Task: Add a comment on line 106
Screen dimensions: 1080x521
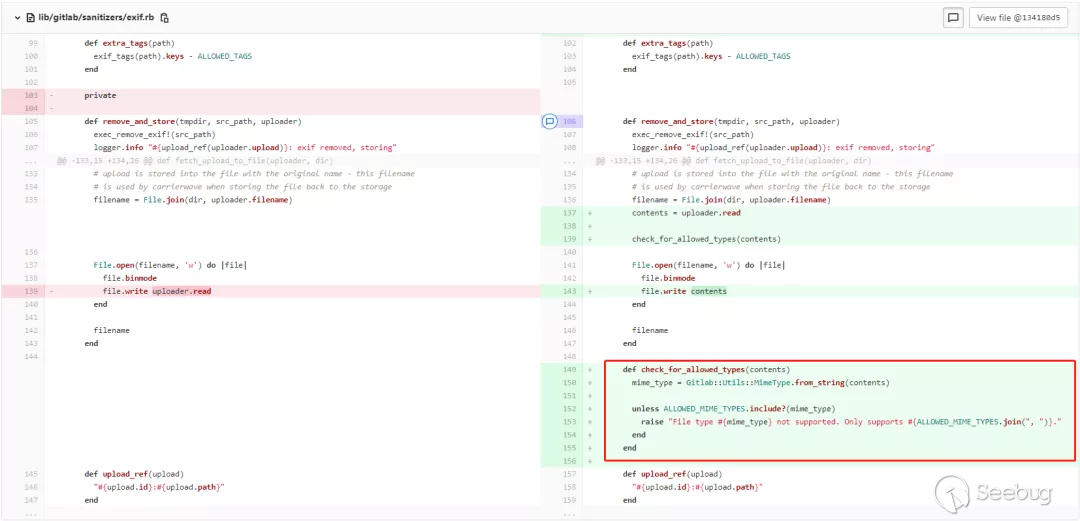Action: pyautogui.click(x=549, y=121)
